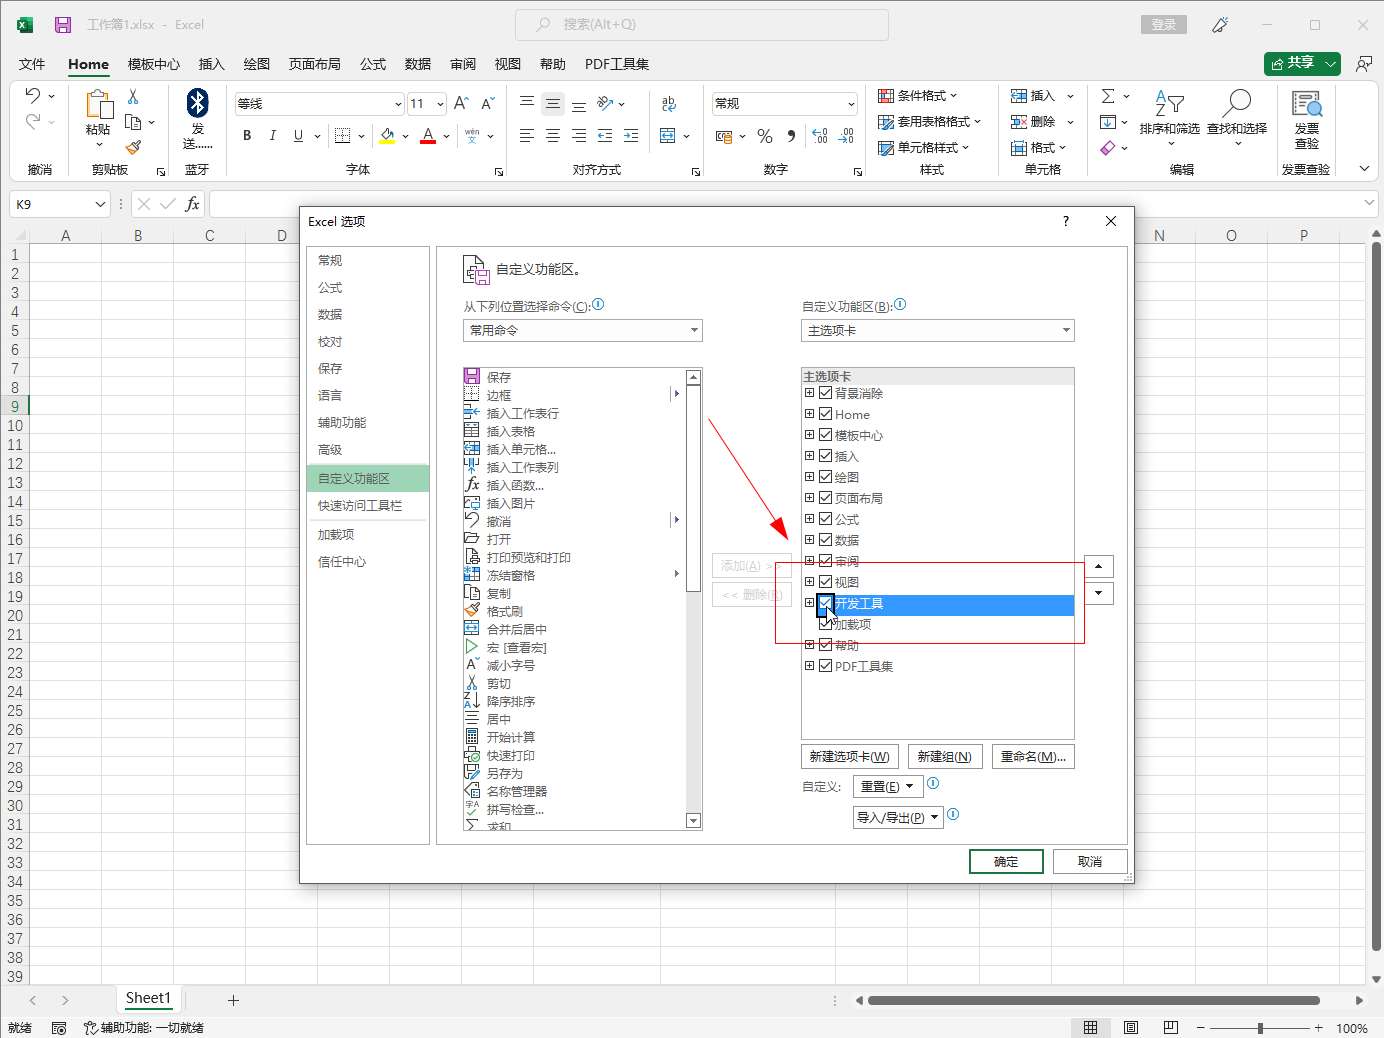Click the Increase Decimal icon

point(820,136)
